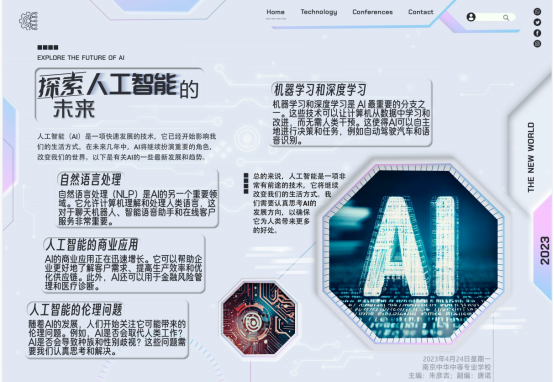Click the THE NEW WORLD vertical text
This screenshot has height=382, width=554.
(x=531, y=158)
